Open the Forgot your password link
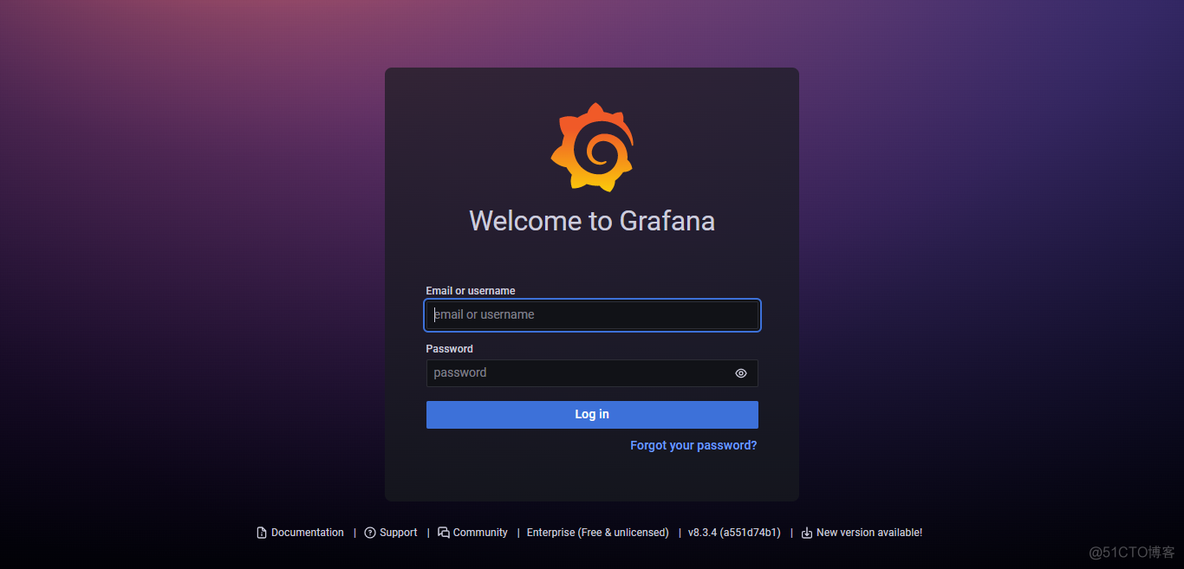The image size is (1184, 569). coord(693,445)
